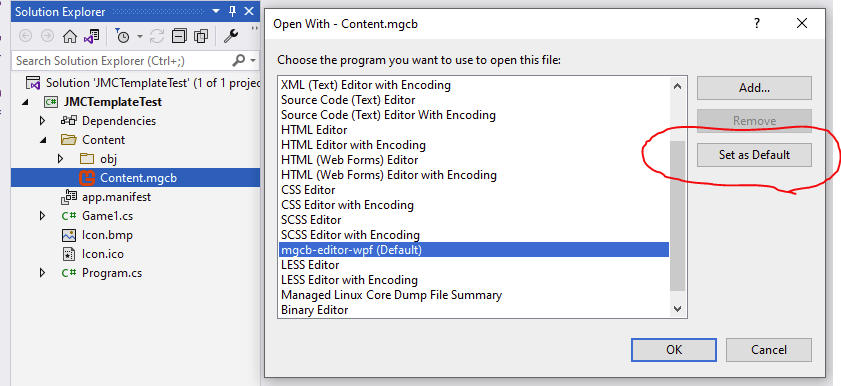
Task: Select 'HTML (Web Forms) Editor' entry
Action: (x=350, y=160)
